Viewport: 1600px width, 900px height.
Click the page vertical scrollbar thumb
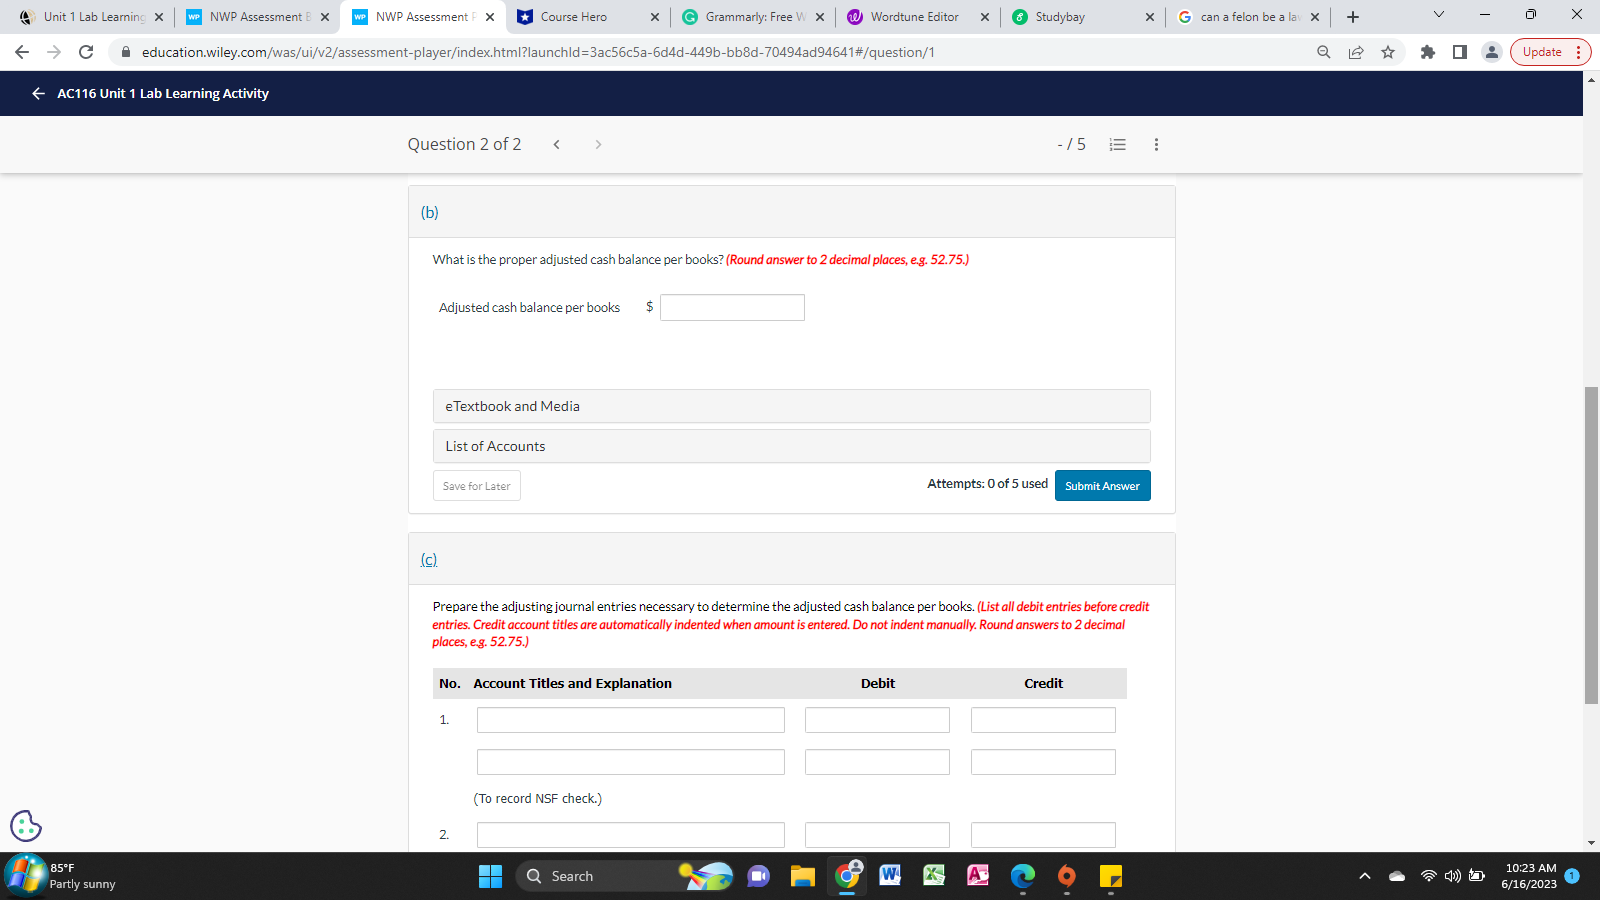coord(1591,545)
